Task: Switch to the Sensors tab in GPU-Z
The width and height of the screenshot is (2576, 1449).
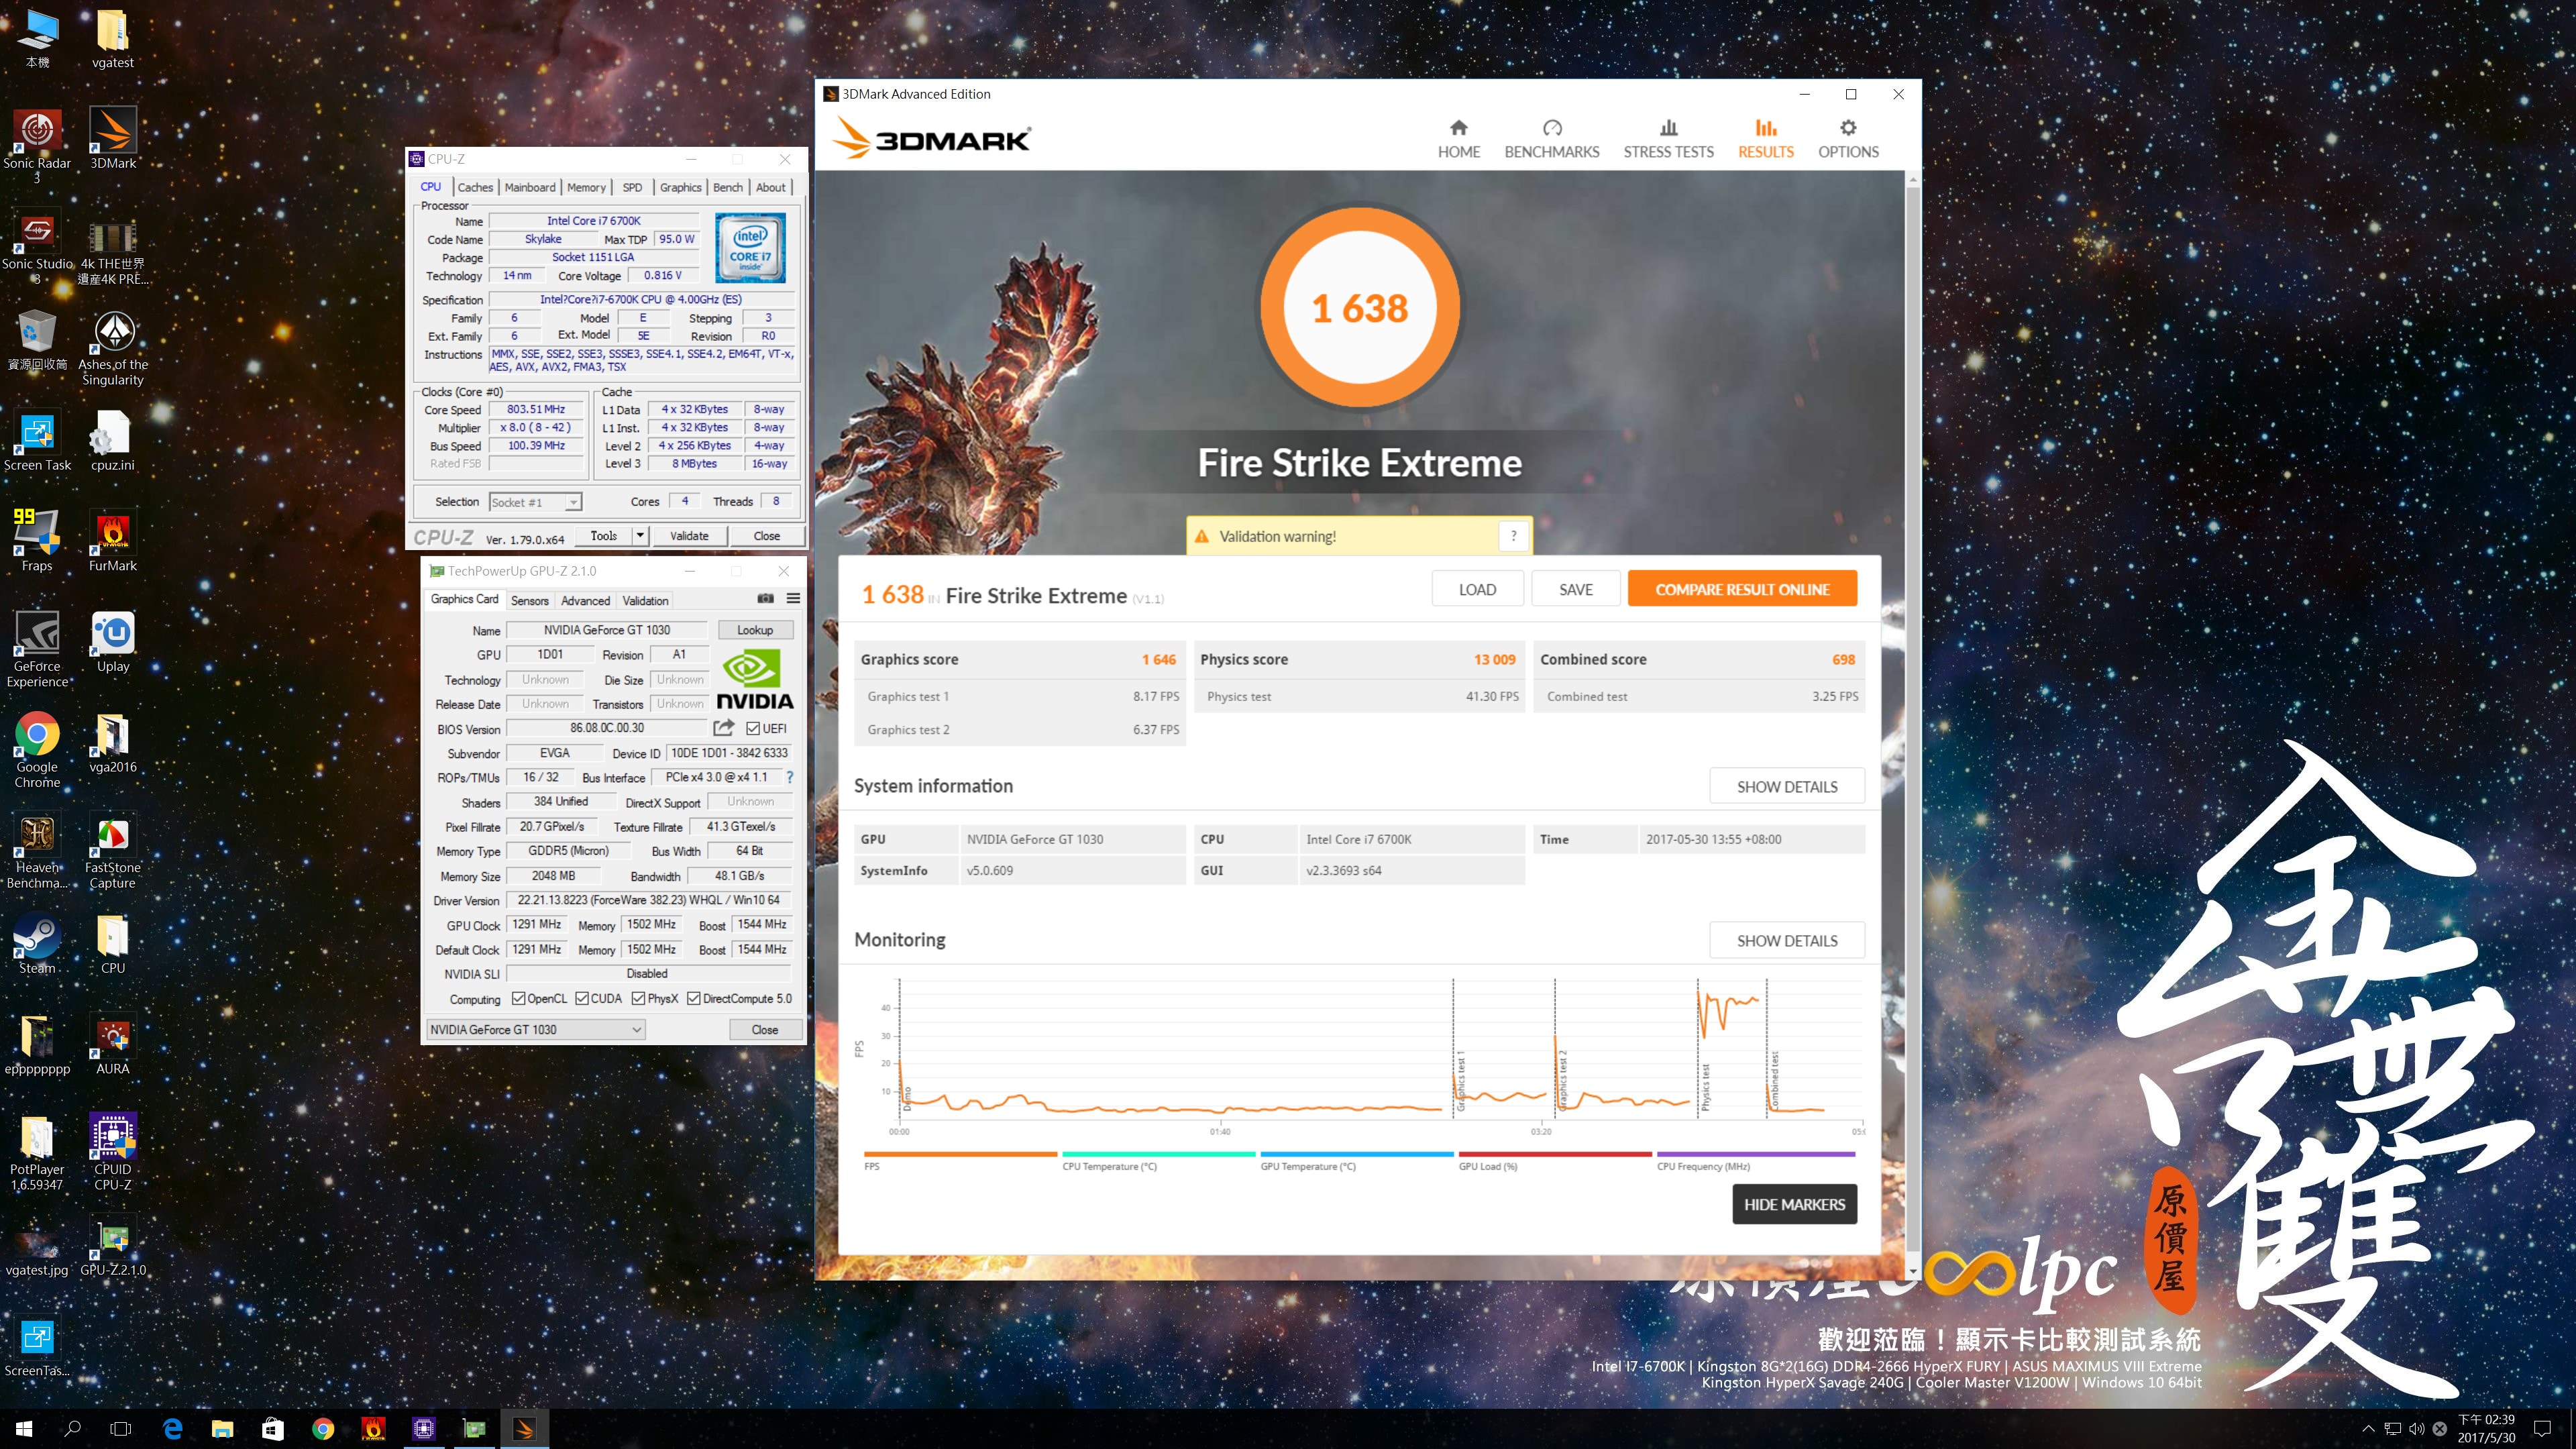Action: (x=529, y=600)
